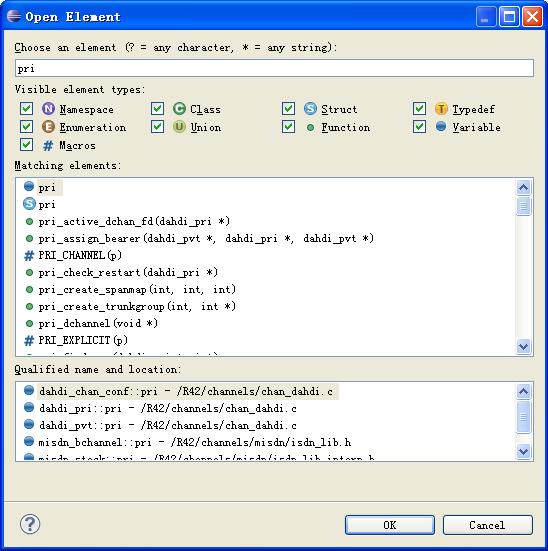Click the Enumeration E icon

coord(49,127)
